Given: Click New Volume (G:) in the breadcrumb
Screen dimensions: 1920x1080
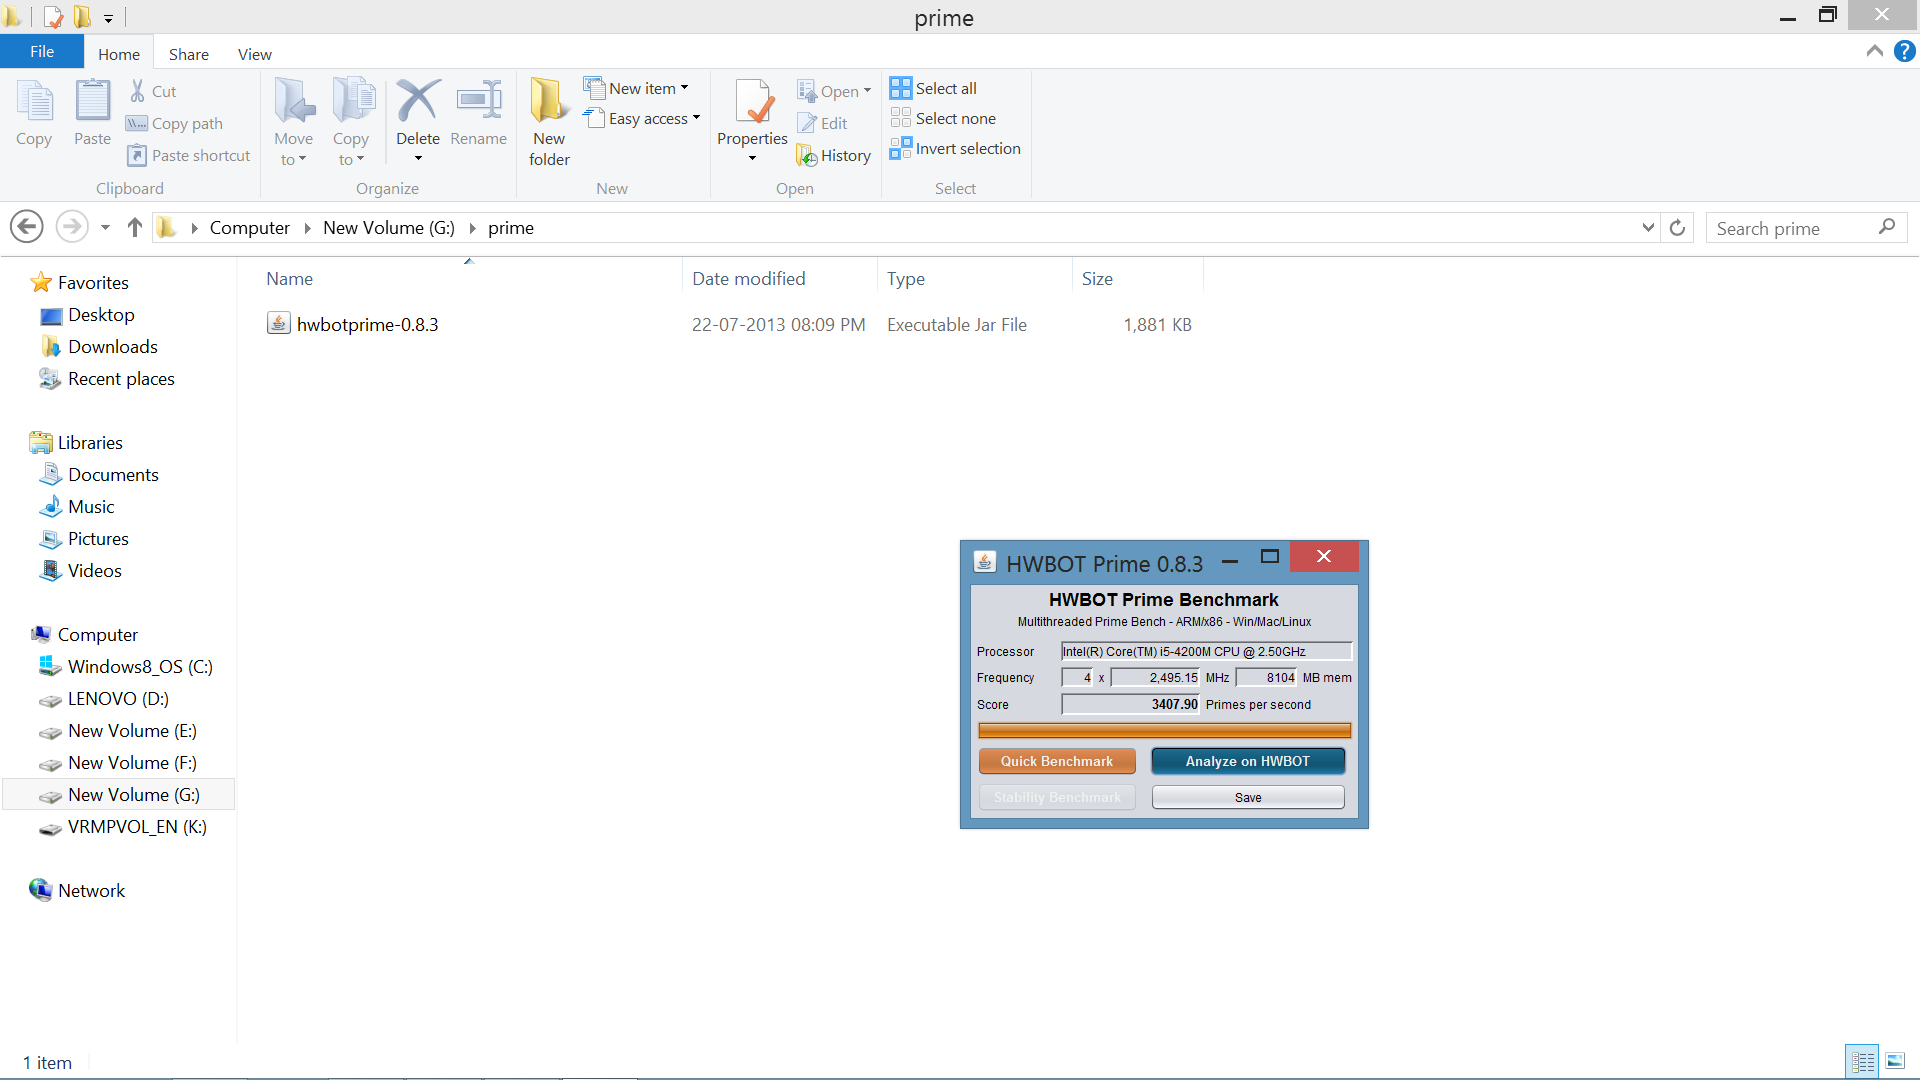Looking at the screenshot, I should coord(389,227).
